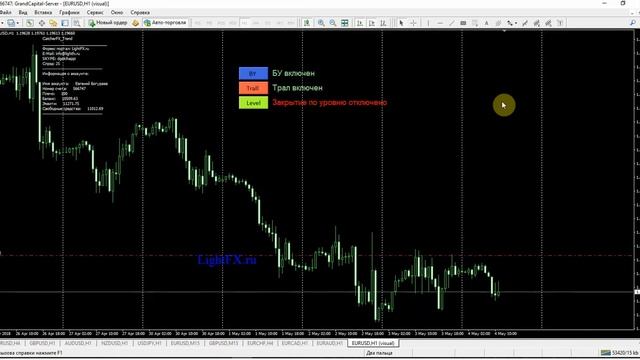Open the Navigator yellow folder icon
The height and width of the screenshot is (360, 640).
pyautogui.click(x=53, y=23)
